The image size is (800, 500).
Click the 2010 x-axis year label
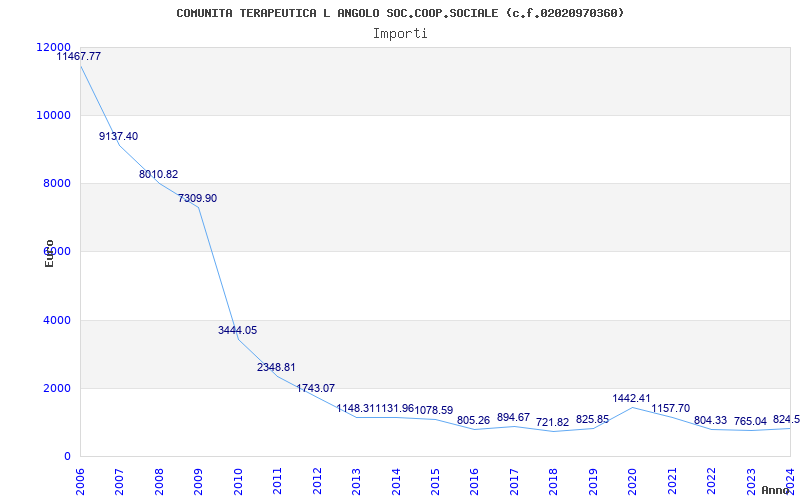[x=238, y=481]
